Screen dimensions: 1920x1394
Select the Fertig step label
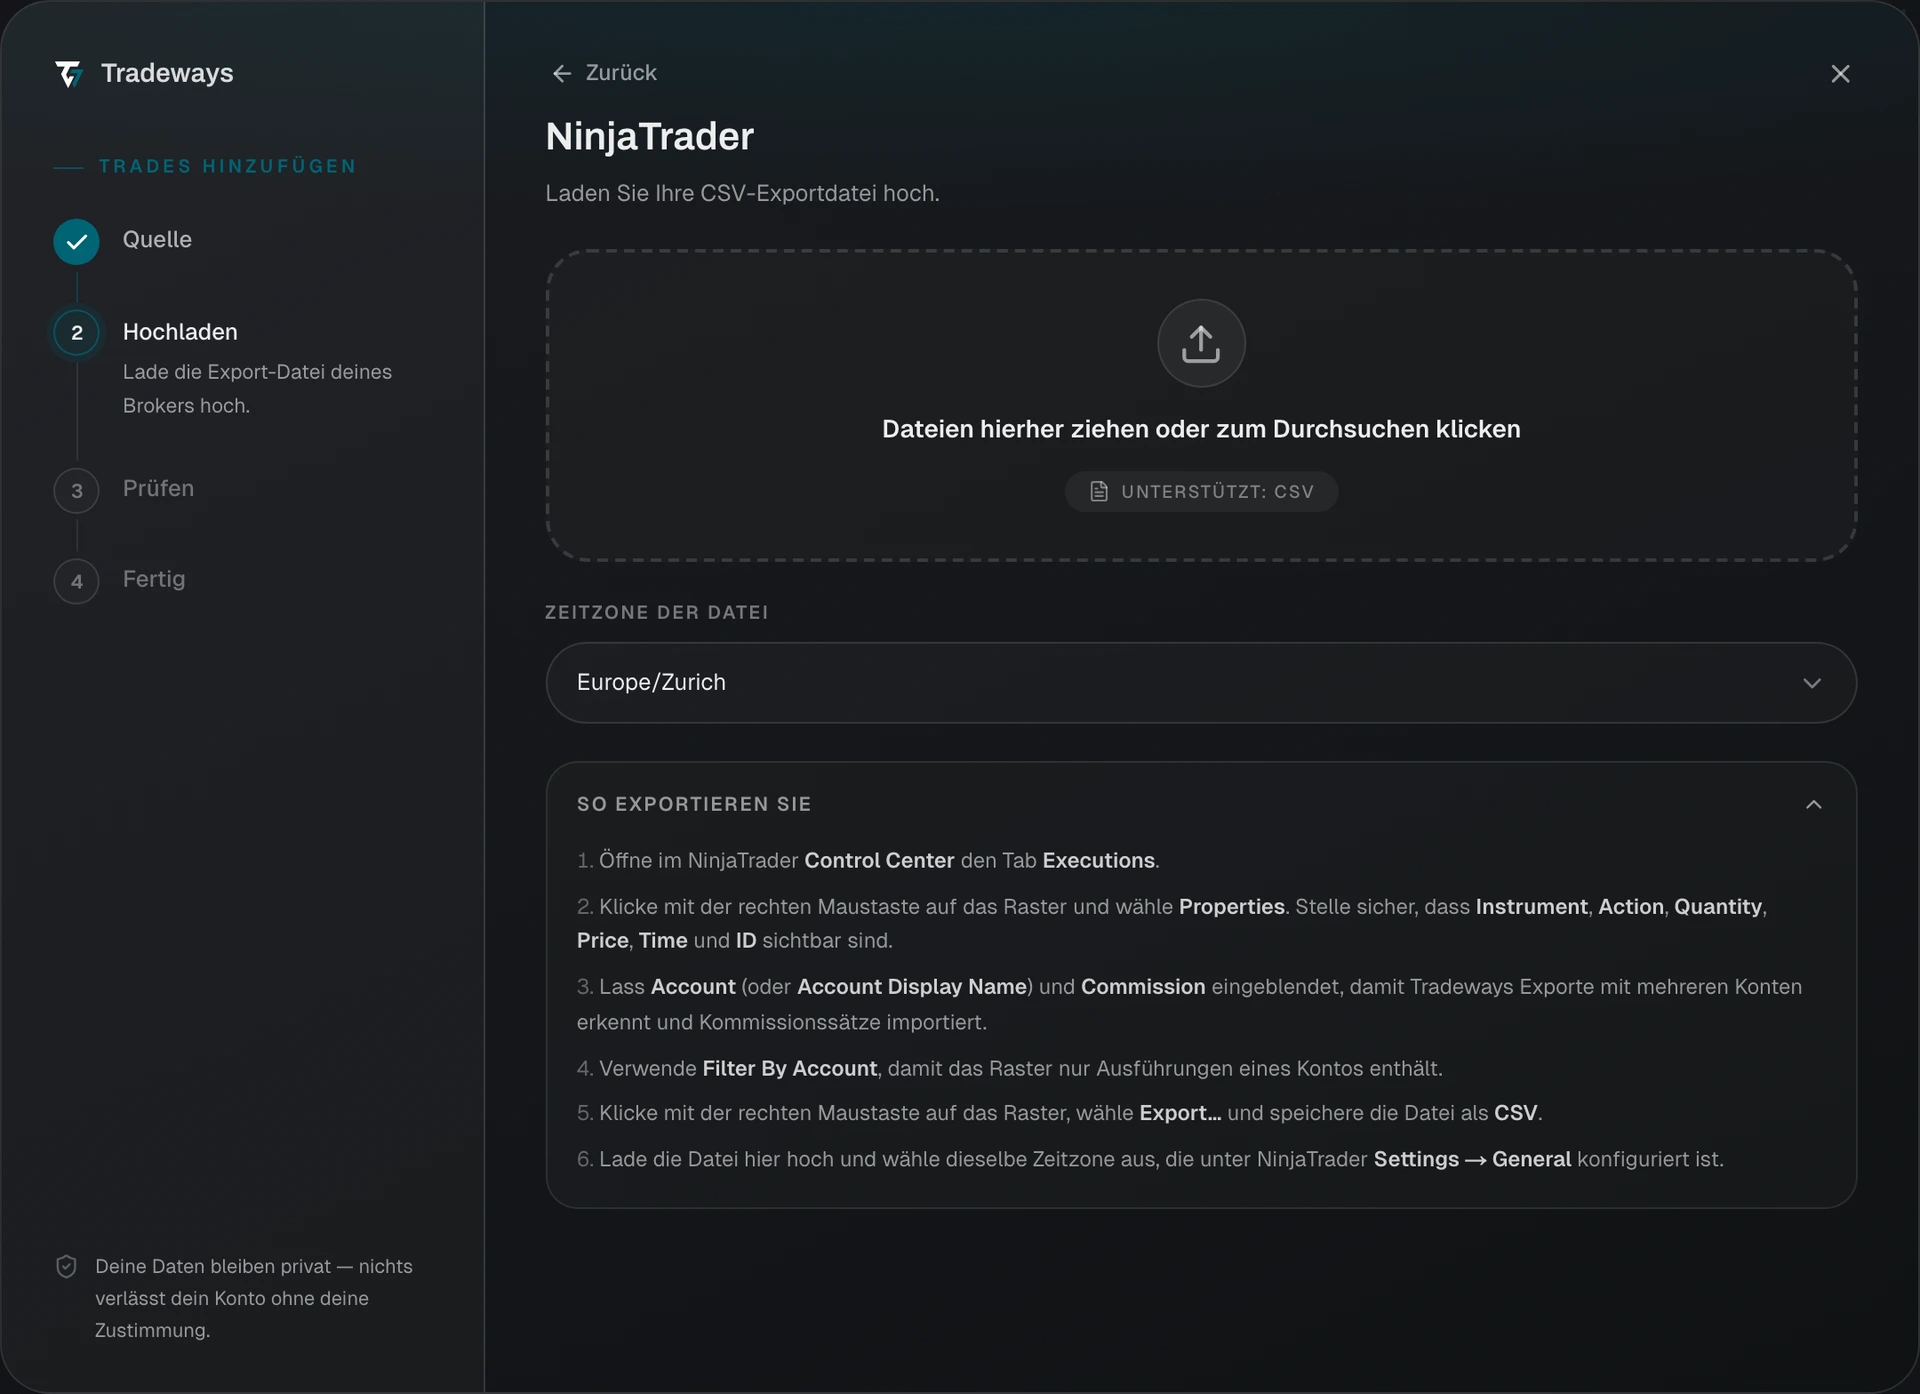(154, 579)
